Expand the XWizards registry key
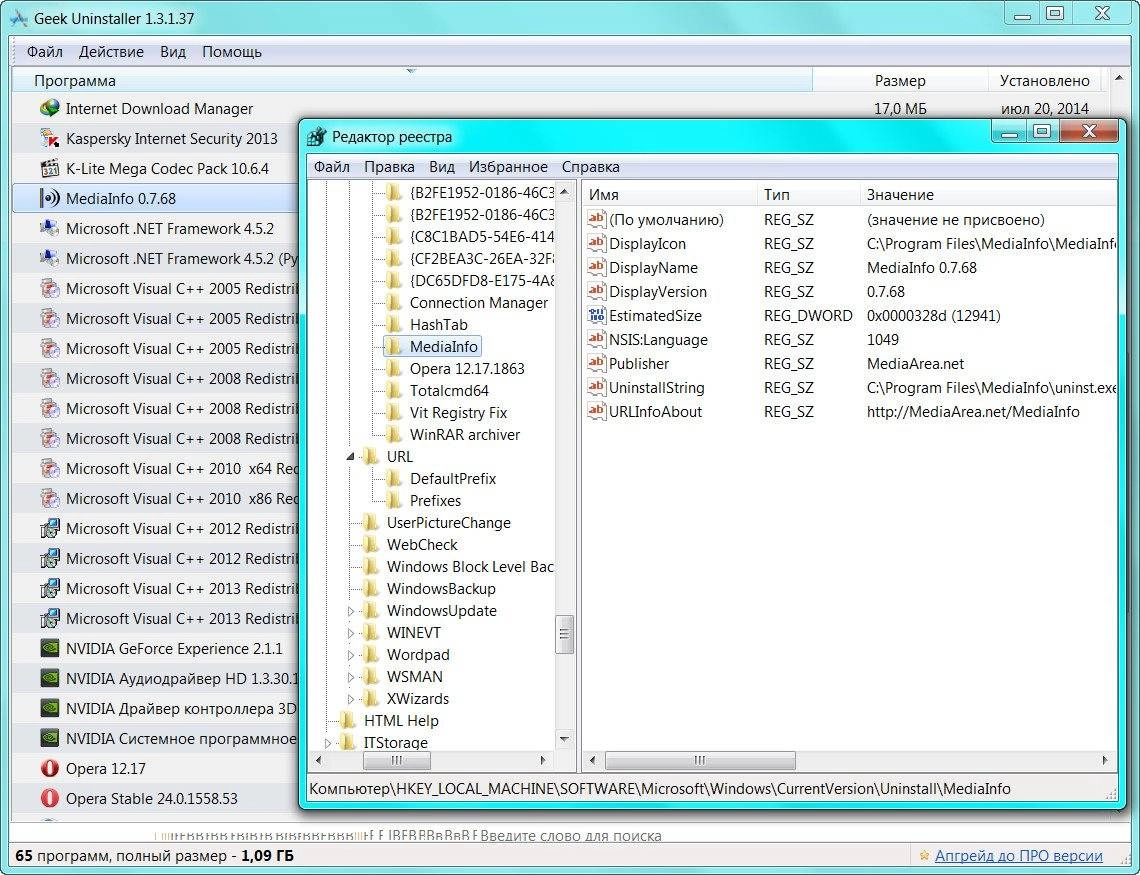1140x875 pixels. click(350, 699)
